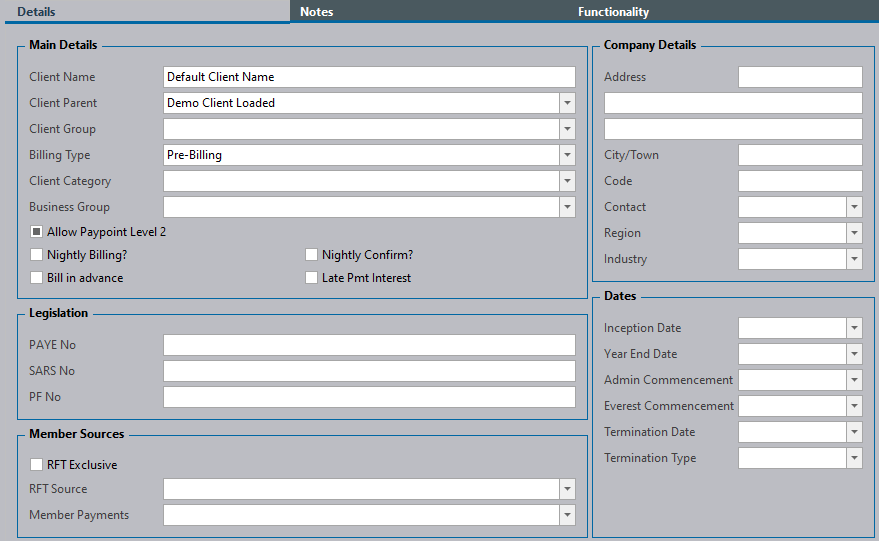Expand the Termination Type dropdown

(x=854, y=458)
